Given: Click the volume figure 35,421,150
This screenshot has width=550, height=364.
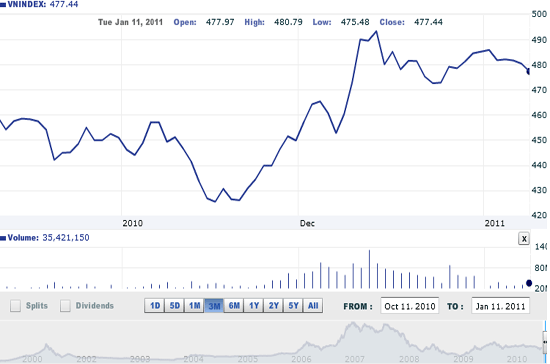Looking at the screenshot, I should coord(66,238).
